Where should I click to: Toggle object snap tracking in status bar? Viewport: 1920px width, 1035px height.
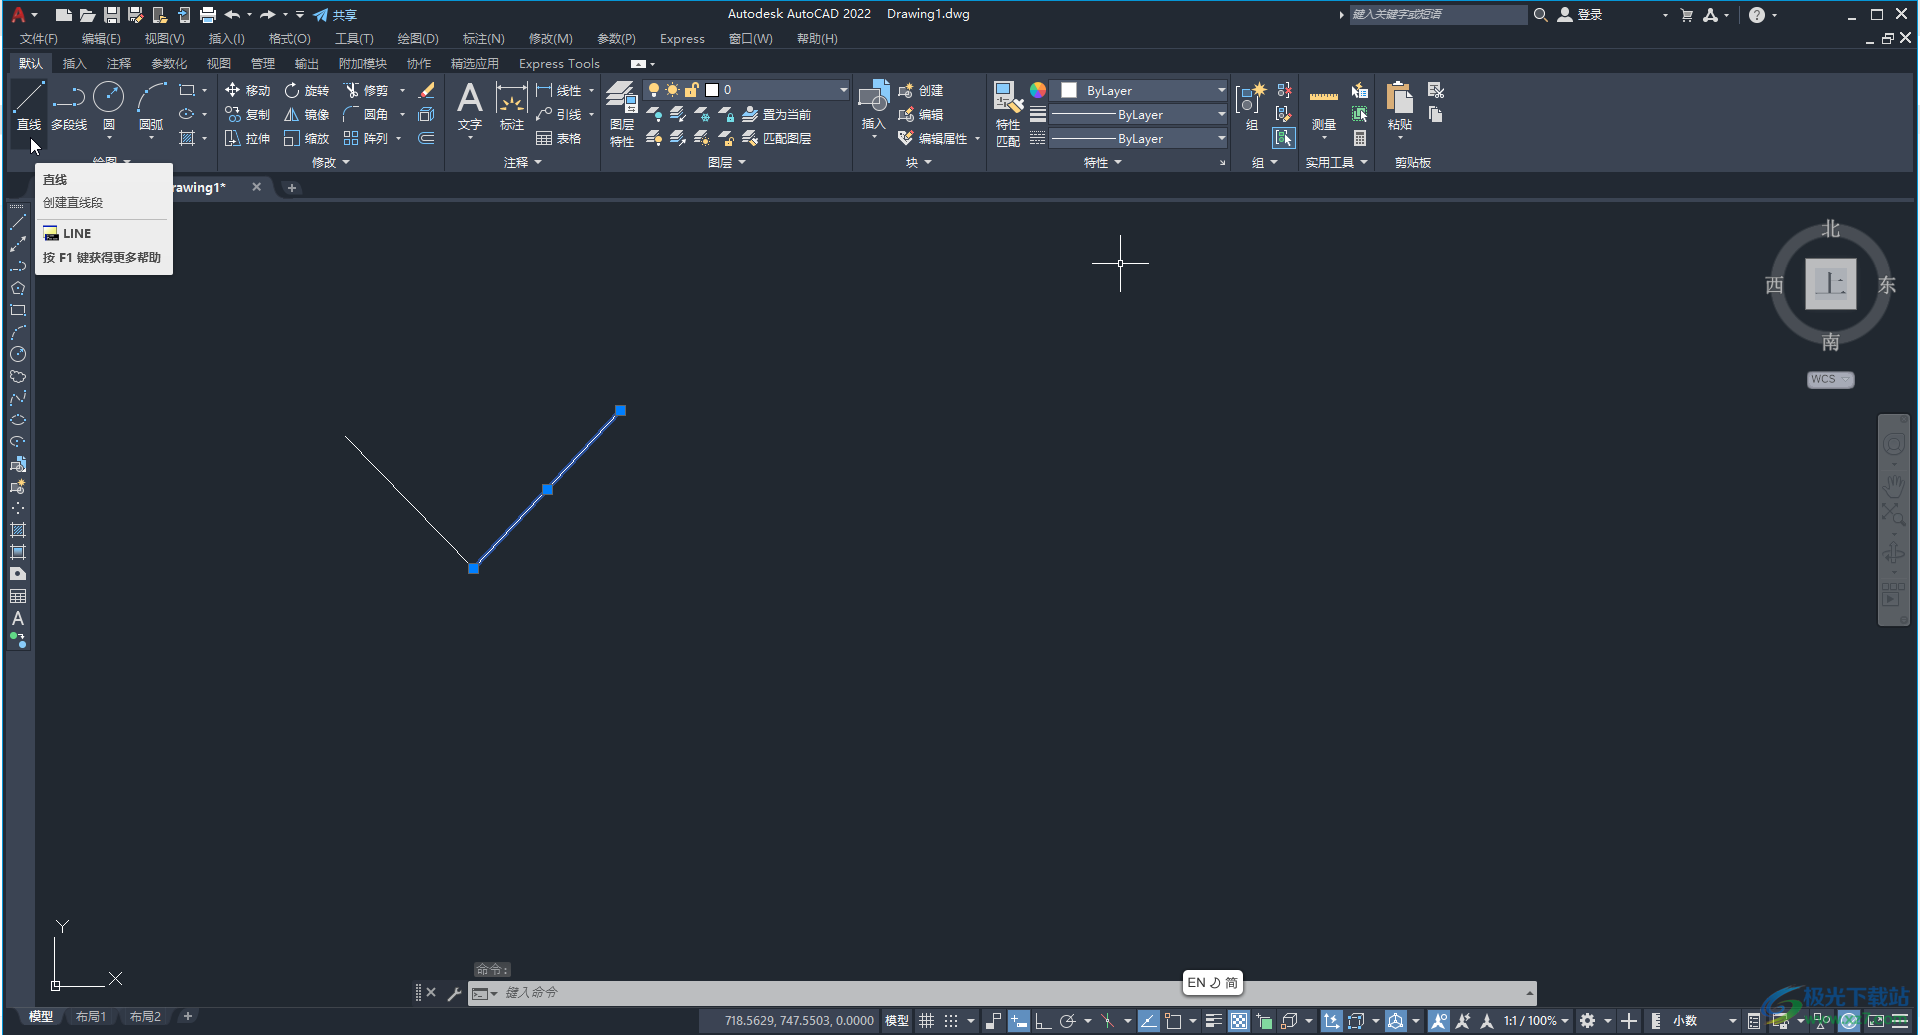[1148, 1021]
